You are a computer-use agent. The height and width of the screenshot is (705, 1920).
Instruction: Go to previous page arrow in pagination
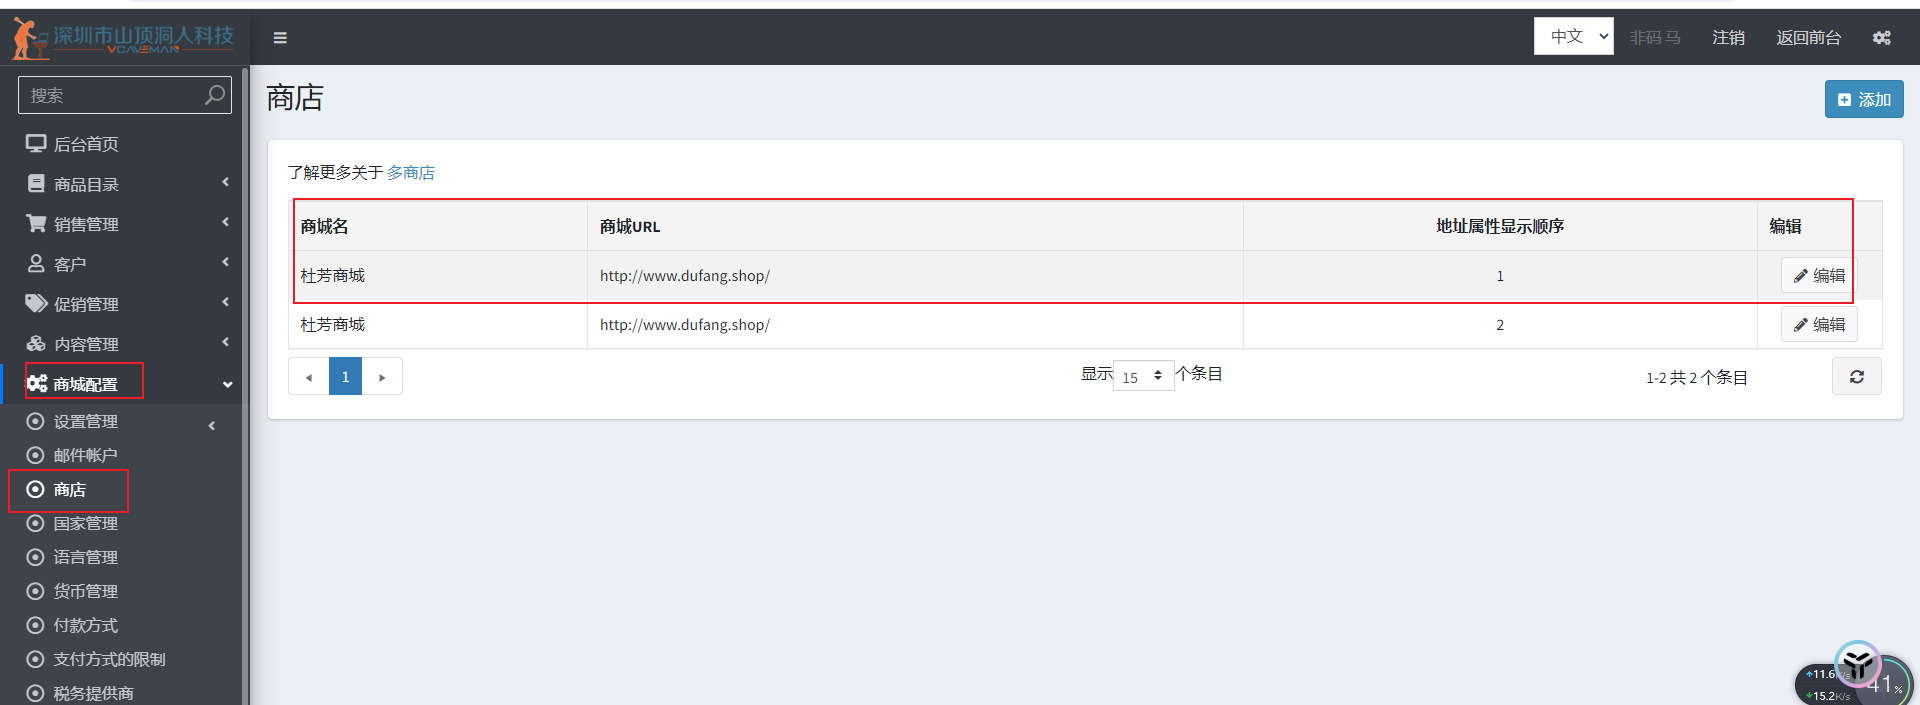309,377
